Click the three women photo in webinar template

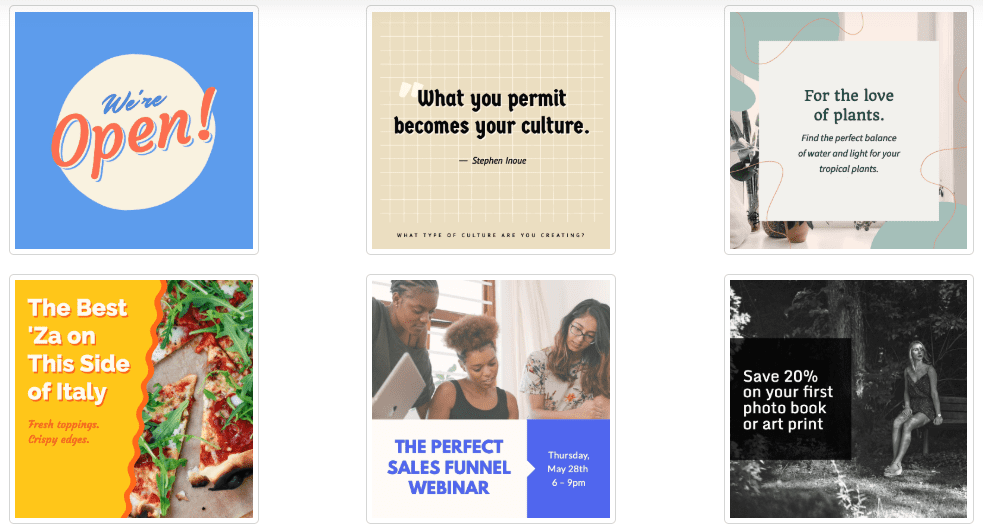[491, 350]
